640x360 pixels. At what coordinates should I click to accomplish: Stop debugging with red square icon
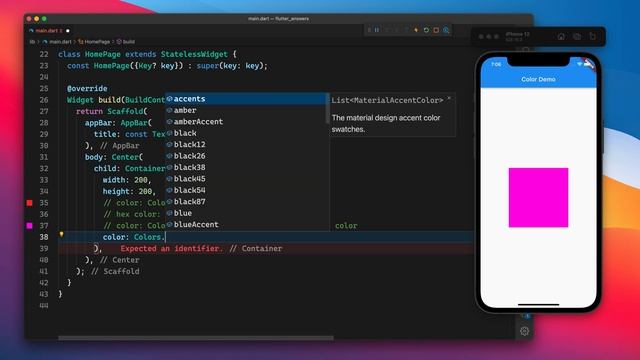[x=436, y=30]
